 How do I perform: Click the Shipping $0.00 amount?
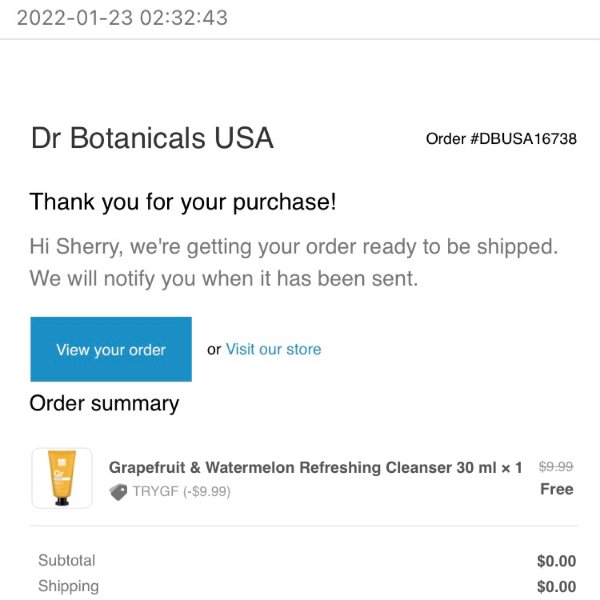pyautogui.click(x=556, y=587)
